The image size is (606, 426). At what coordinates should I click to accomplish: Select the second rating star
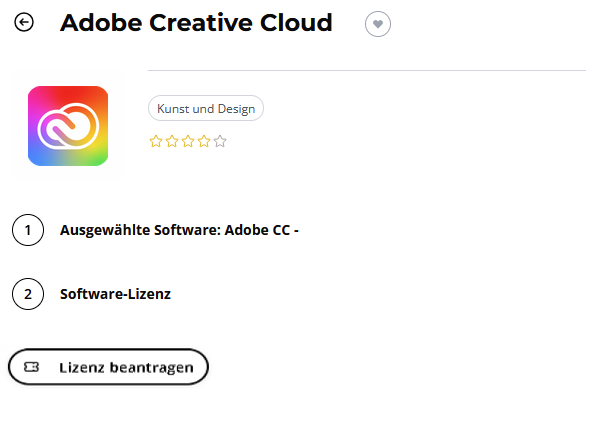point(172,141)
